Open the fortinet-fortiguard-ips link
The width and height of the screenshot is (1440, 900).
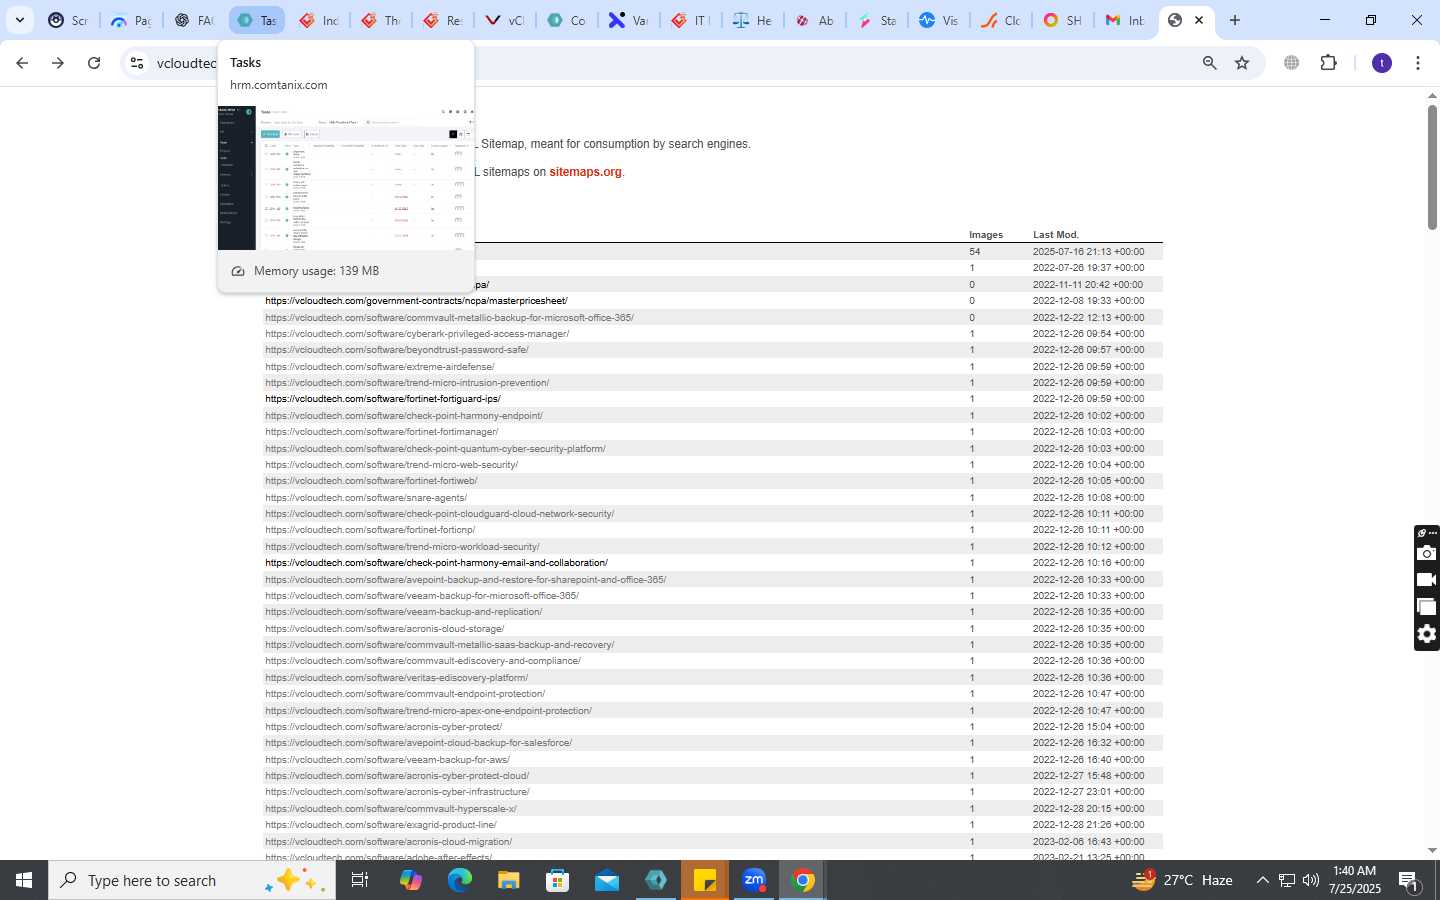pos(383,399)
